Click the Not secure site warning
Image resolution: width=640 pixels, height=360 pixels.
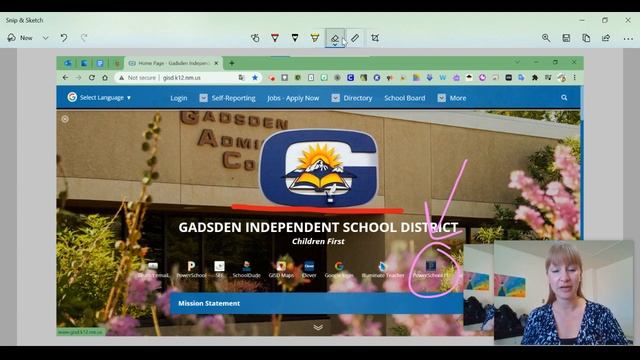pos(137,78)
